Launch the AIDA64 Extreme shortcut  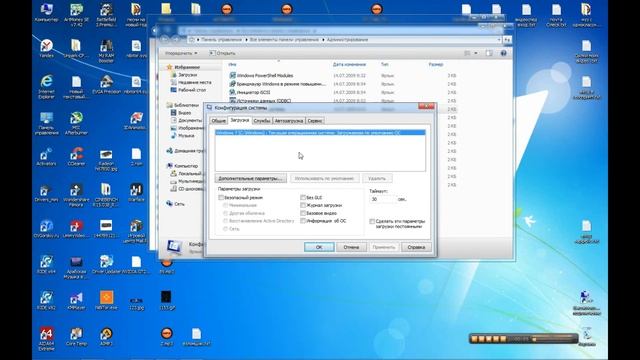tap(46, 339)
